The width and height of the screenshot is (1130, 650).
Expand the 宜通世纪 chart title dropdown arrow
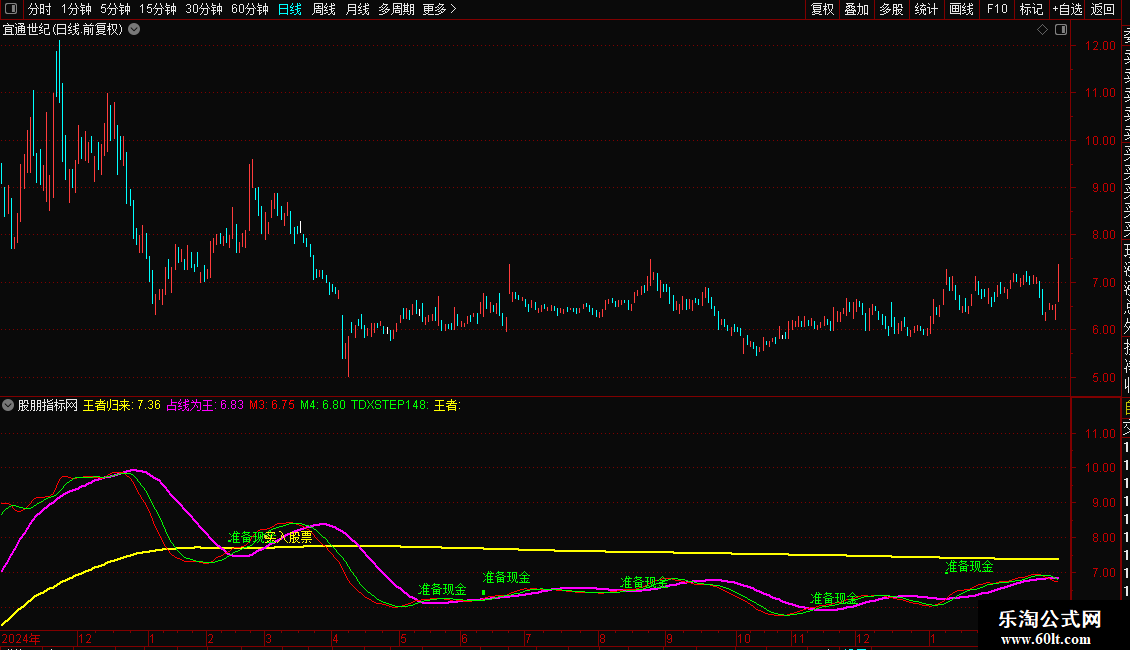click(134, 29)
